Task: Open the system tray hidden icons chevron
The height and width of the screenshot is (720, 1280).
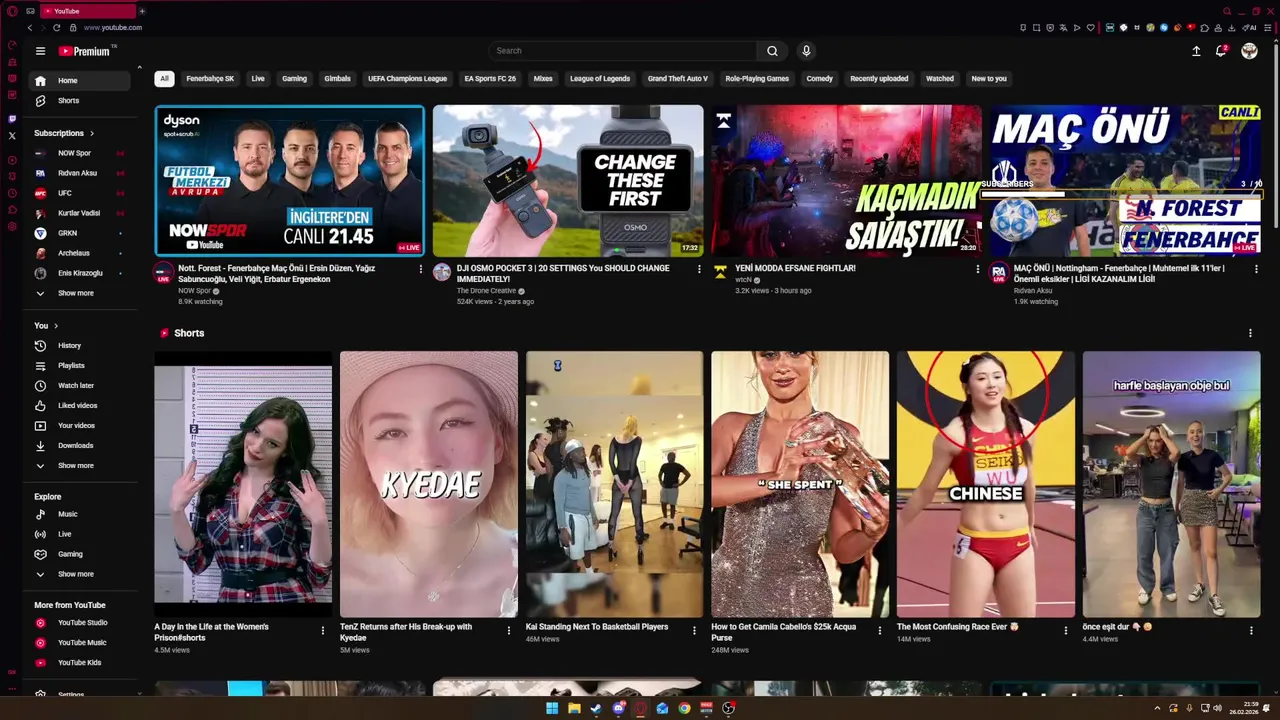Action: point(1158,708)
